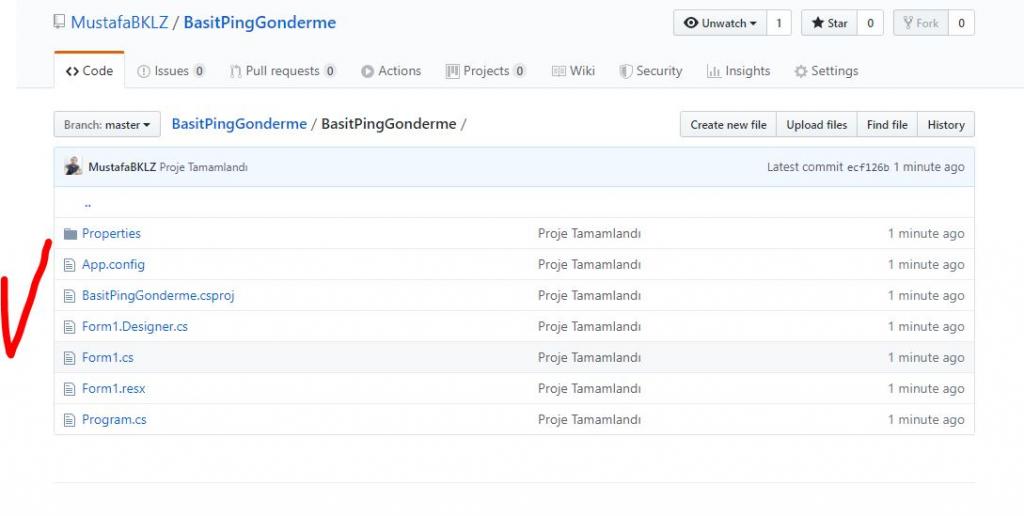Go up to parent directory (..)

pos(88,204)
